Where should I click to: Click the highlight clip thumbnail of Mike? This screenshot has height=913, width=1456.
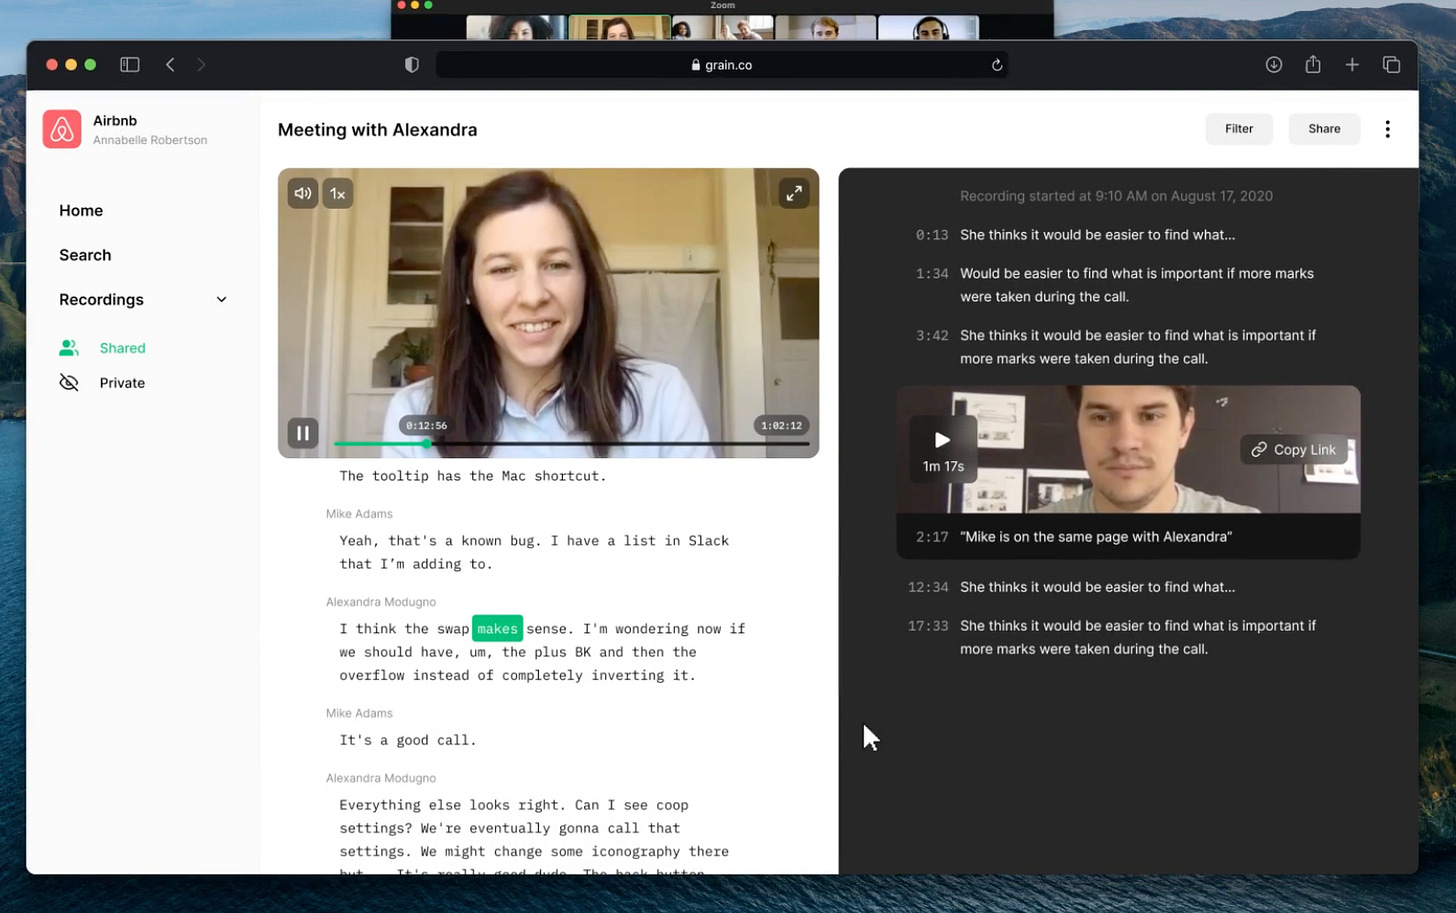(1128, 449)
